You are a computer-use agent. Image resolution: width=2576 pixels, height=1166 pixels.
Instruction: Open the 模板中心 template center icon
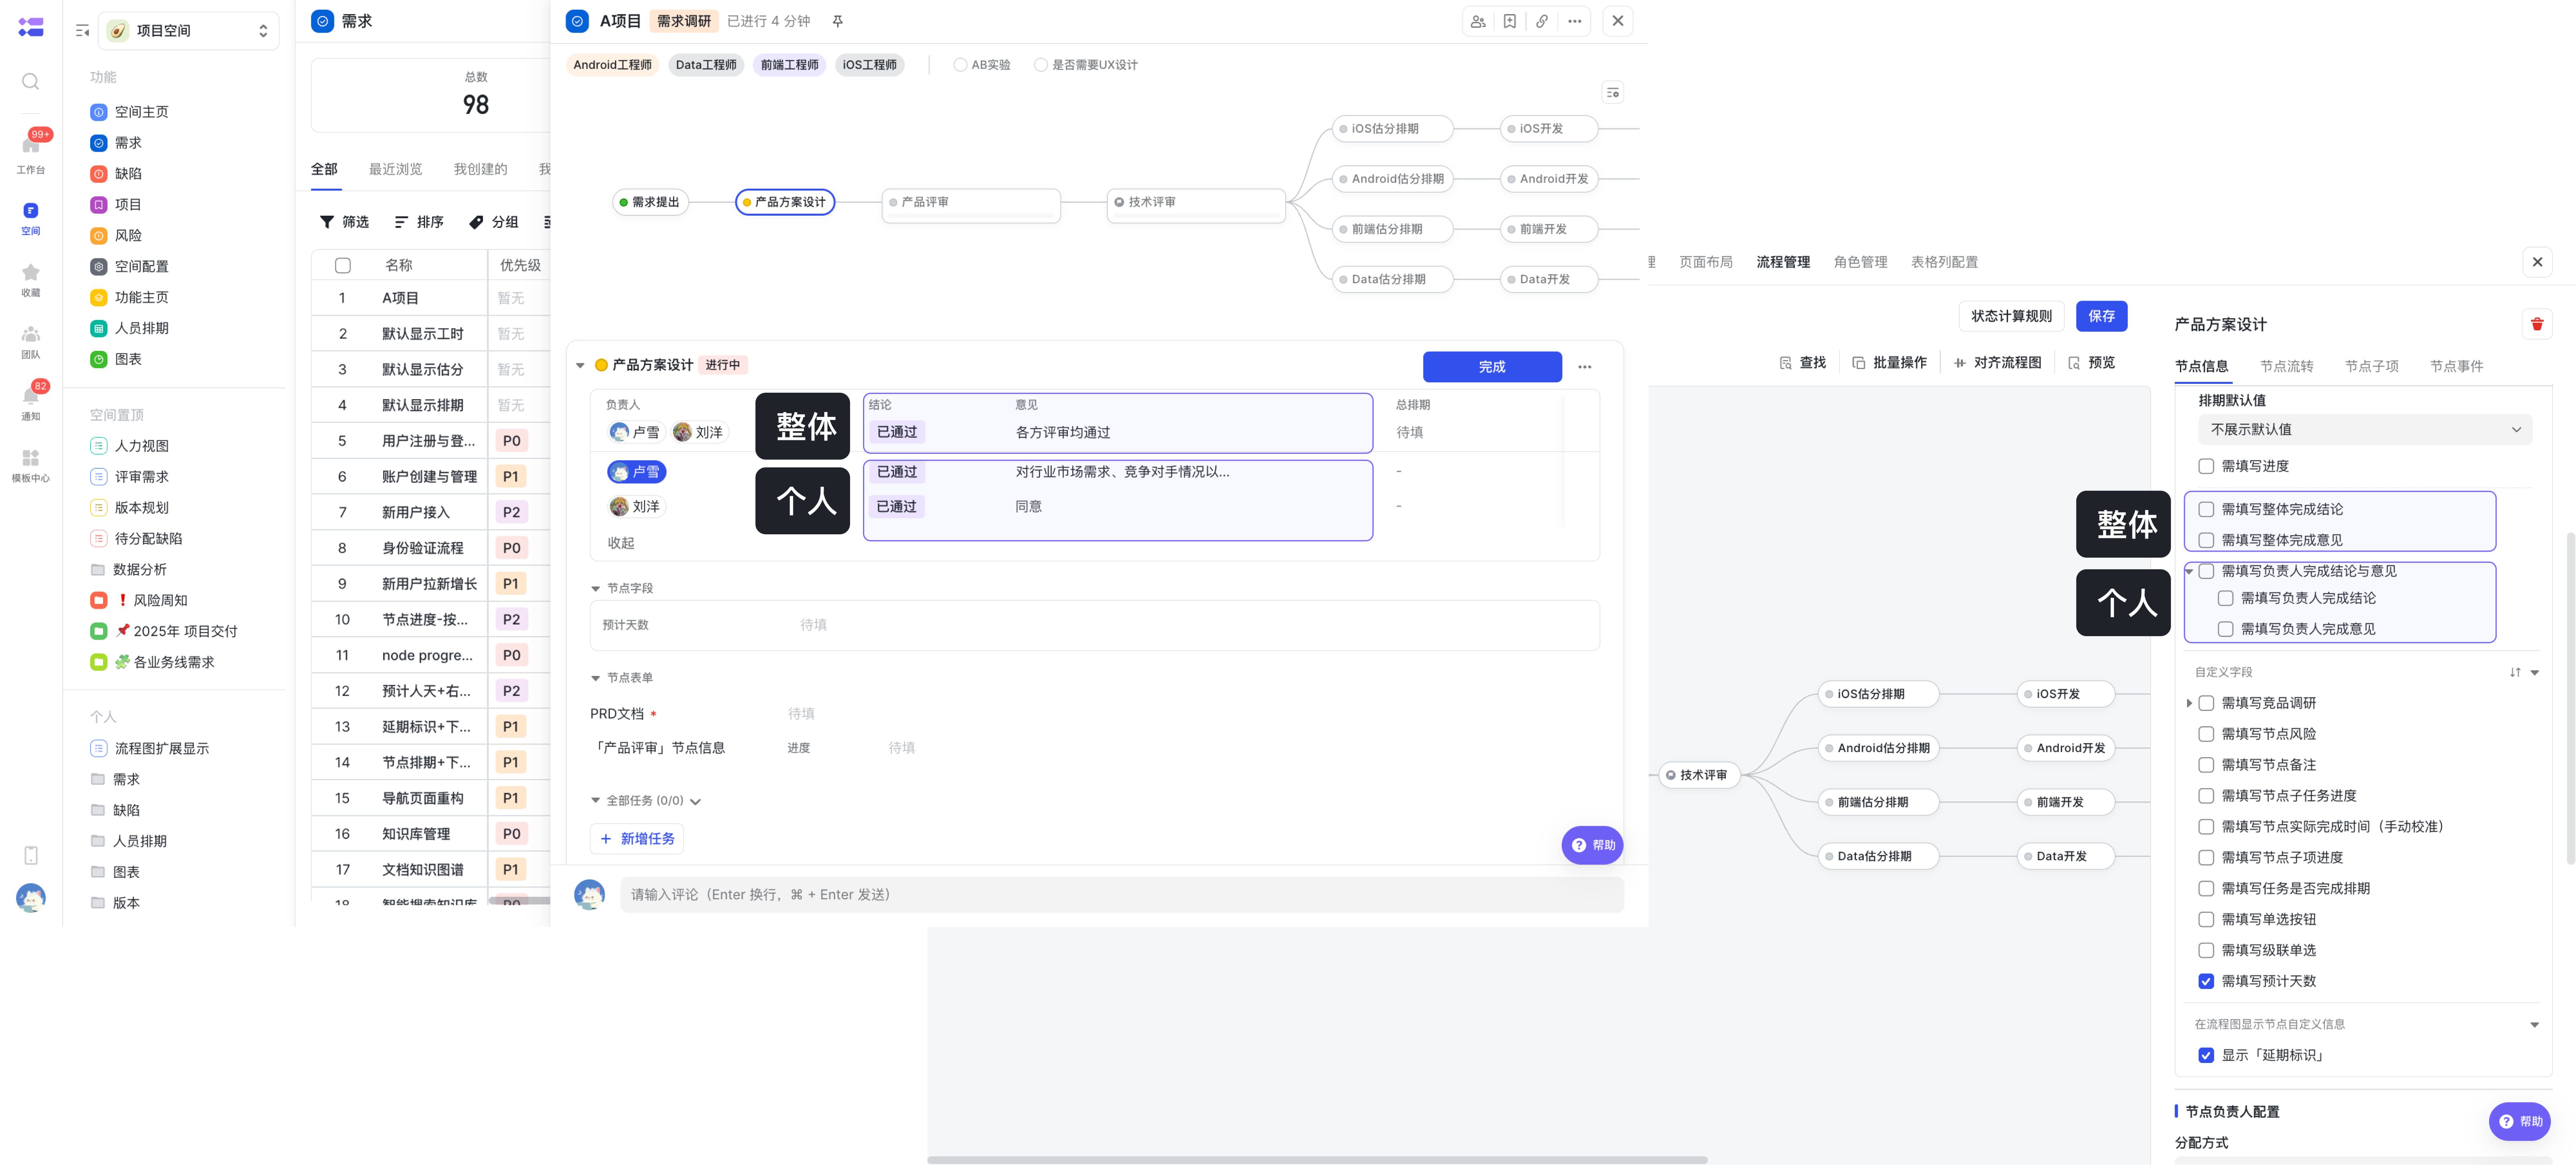(x=30, y=465)
